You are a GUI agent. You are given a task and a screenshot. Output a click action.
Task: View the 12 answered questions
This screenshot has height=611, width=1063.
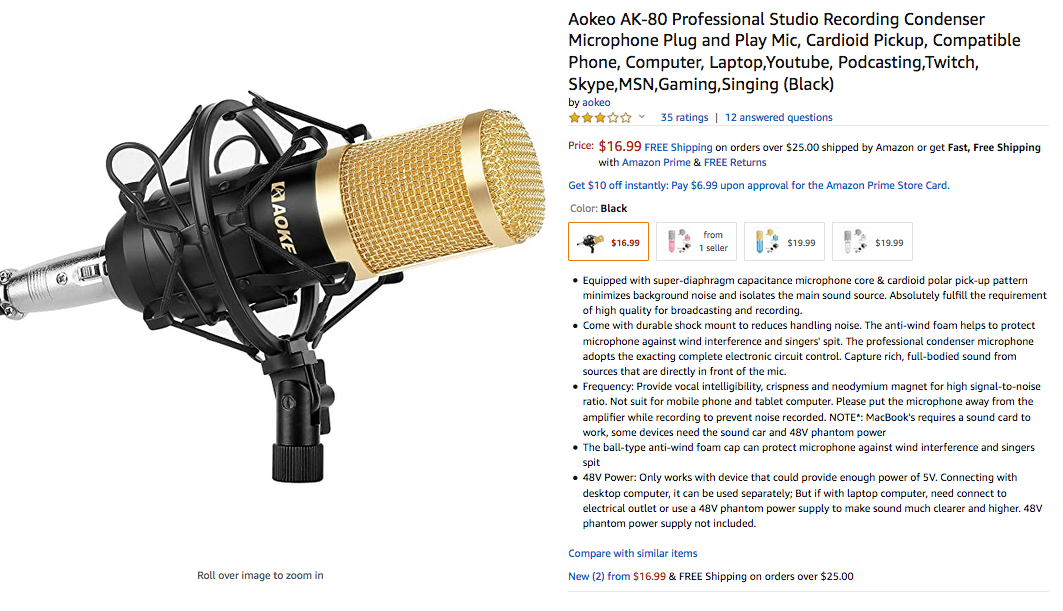tap(778, 117)
